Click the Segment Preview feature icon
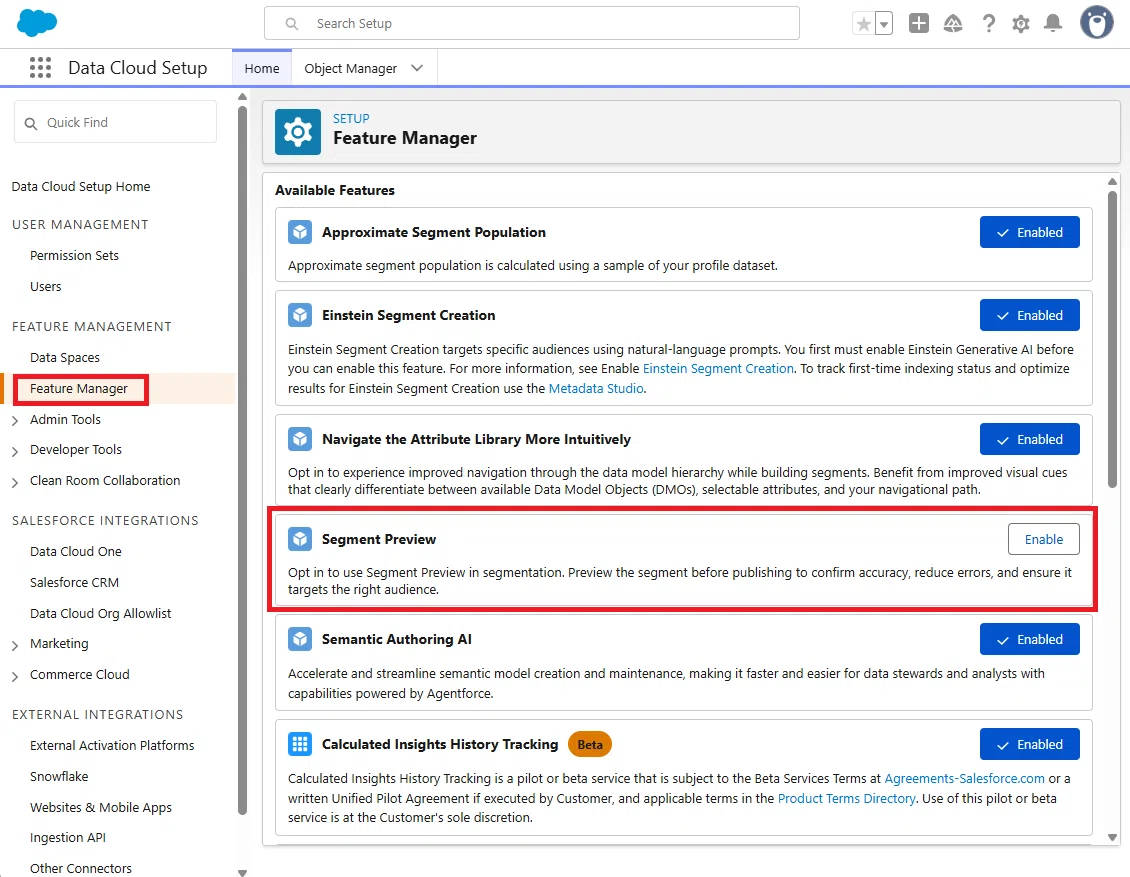 click(x=300, y=539)
